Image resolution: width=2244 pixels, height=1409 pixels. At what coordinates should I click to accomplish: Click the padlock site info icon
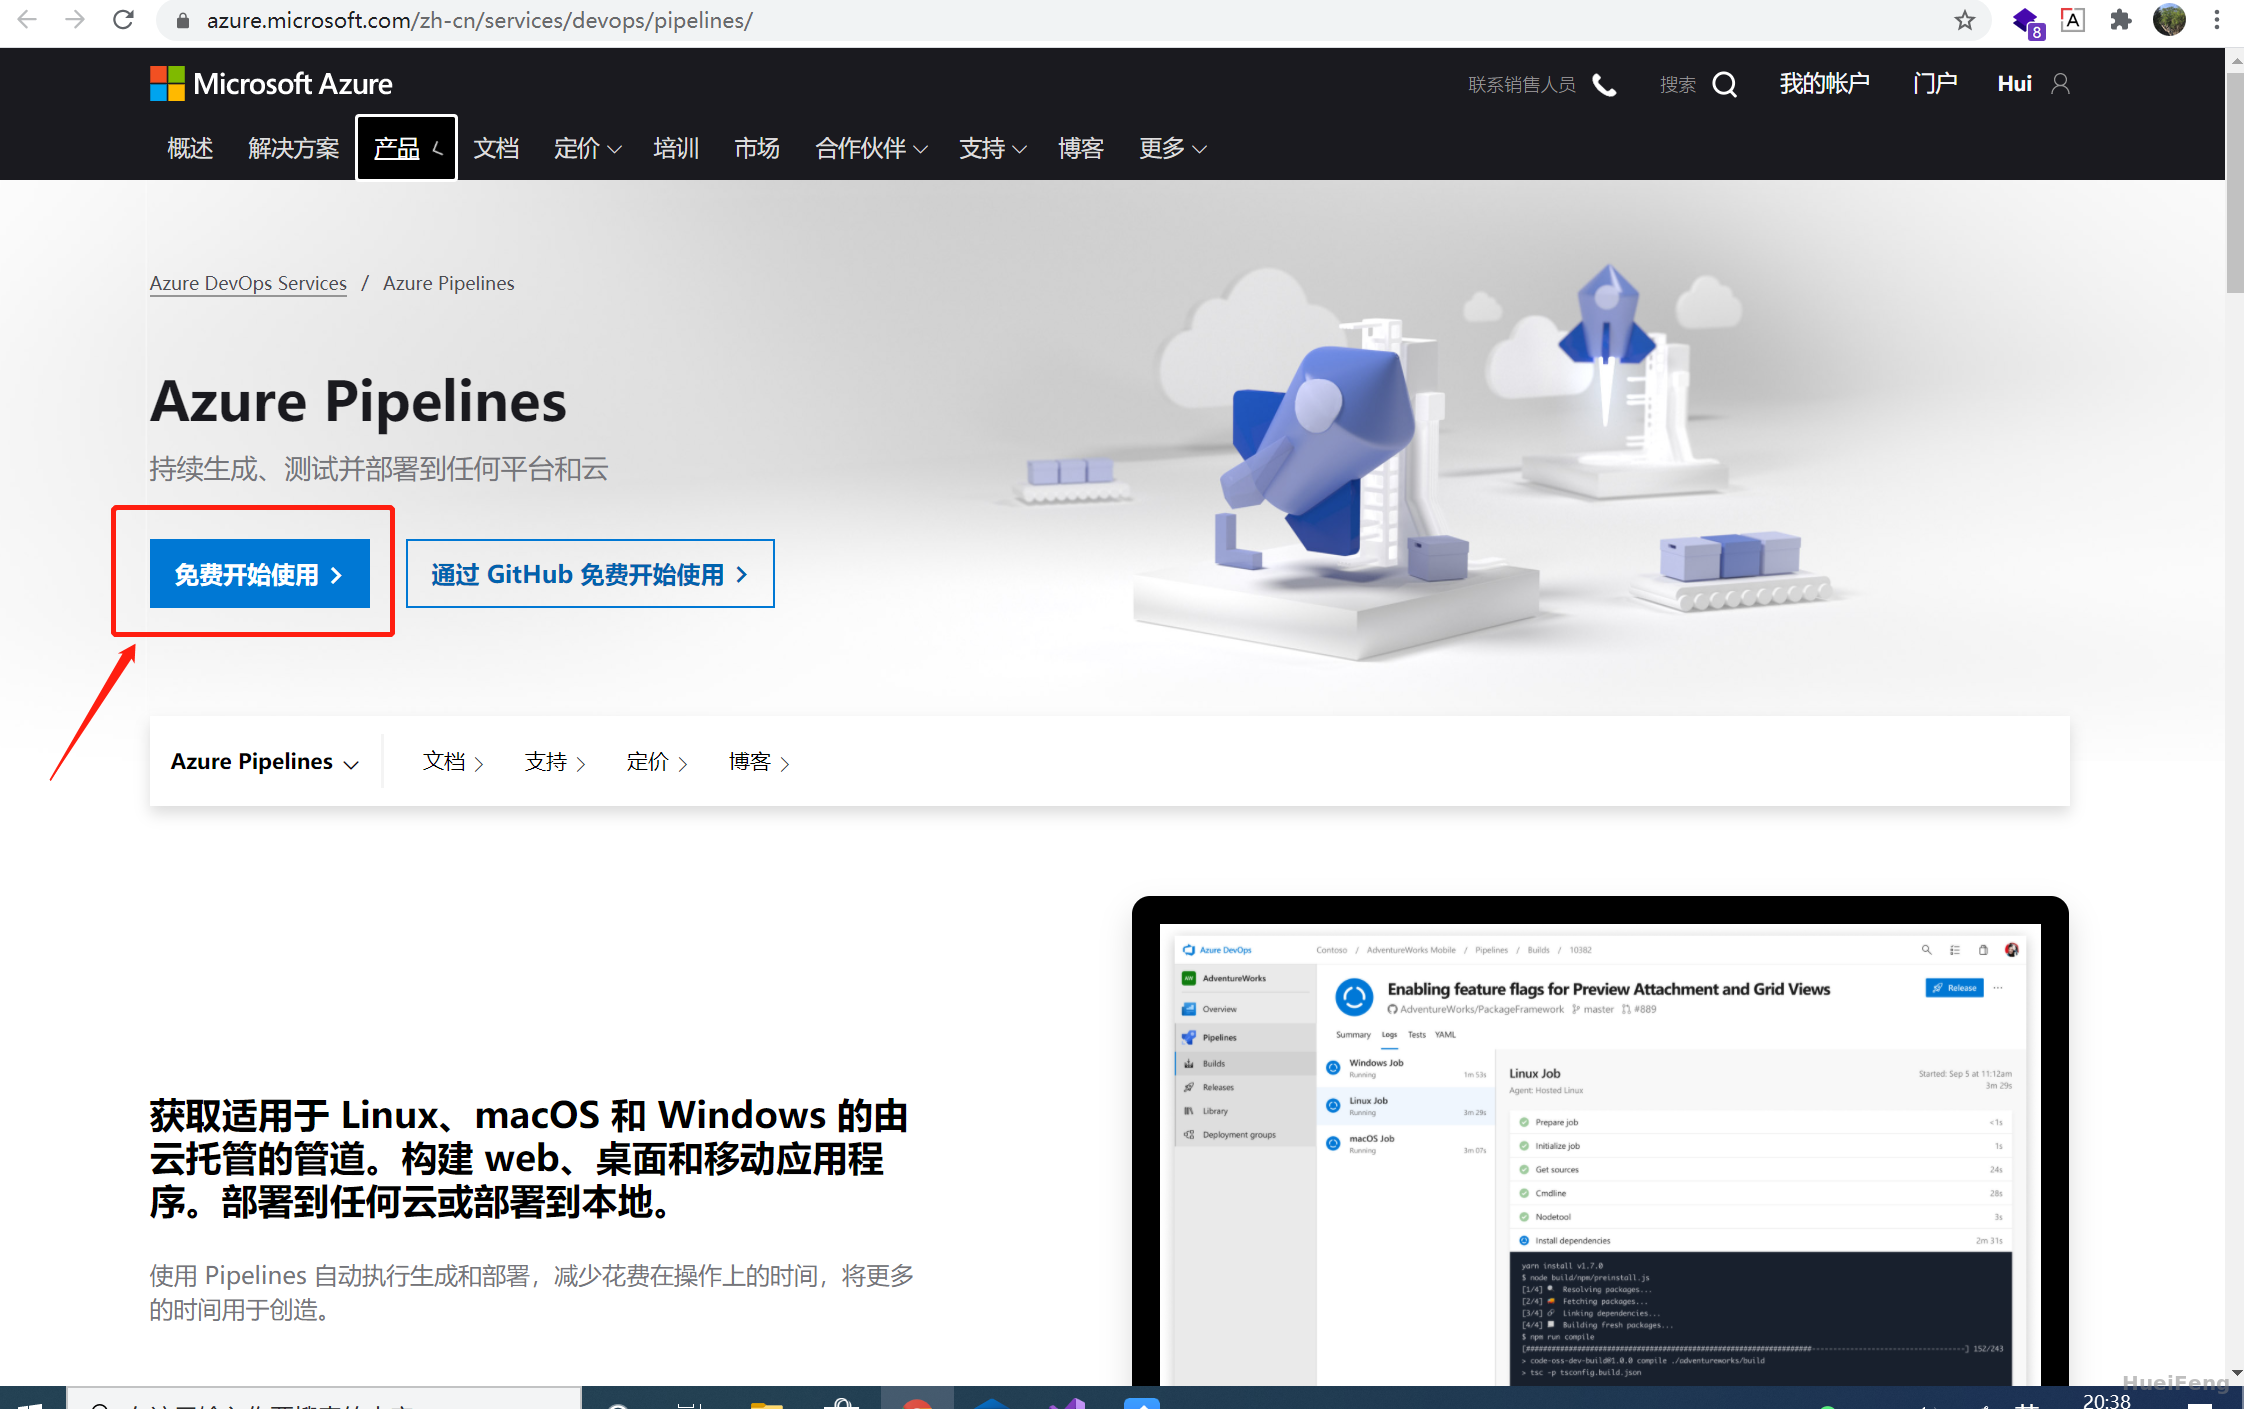[183, 20]
